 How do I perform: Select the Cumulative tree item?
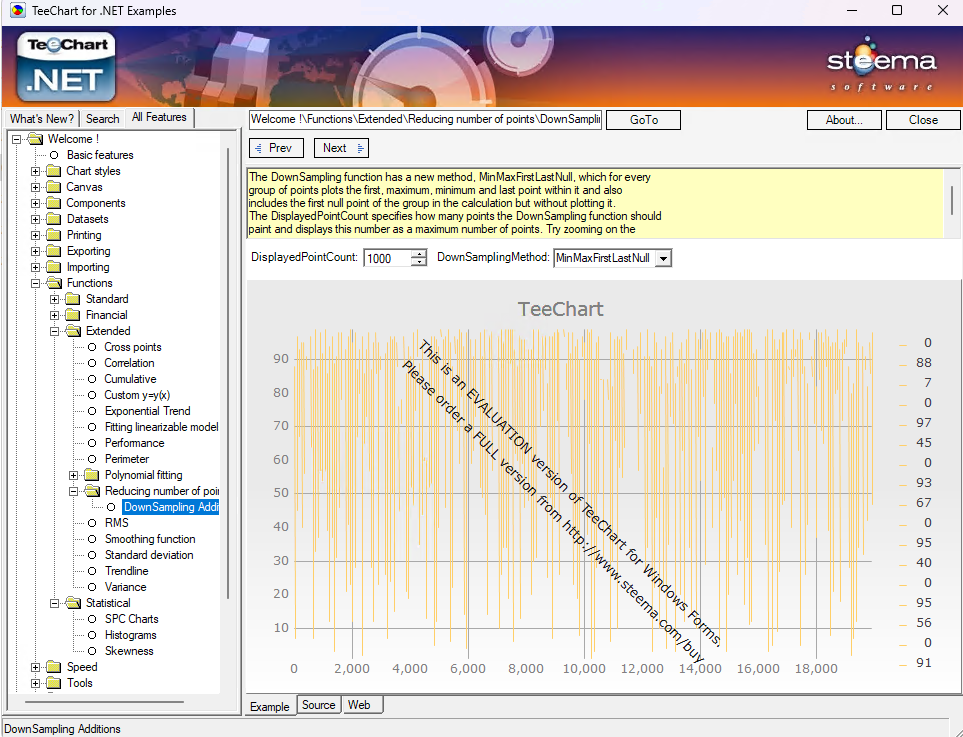[x=130, y=379]
